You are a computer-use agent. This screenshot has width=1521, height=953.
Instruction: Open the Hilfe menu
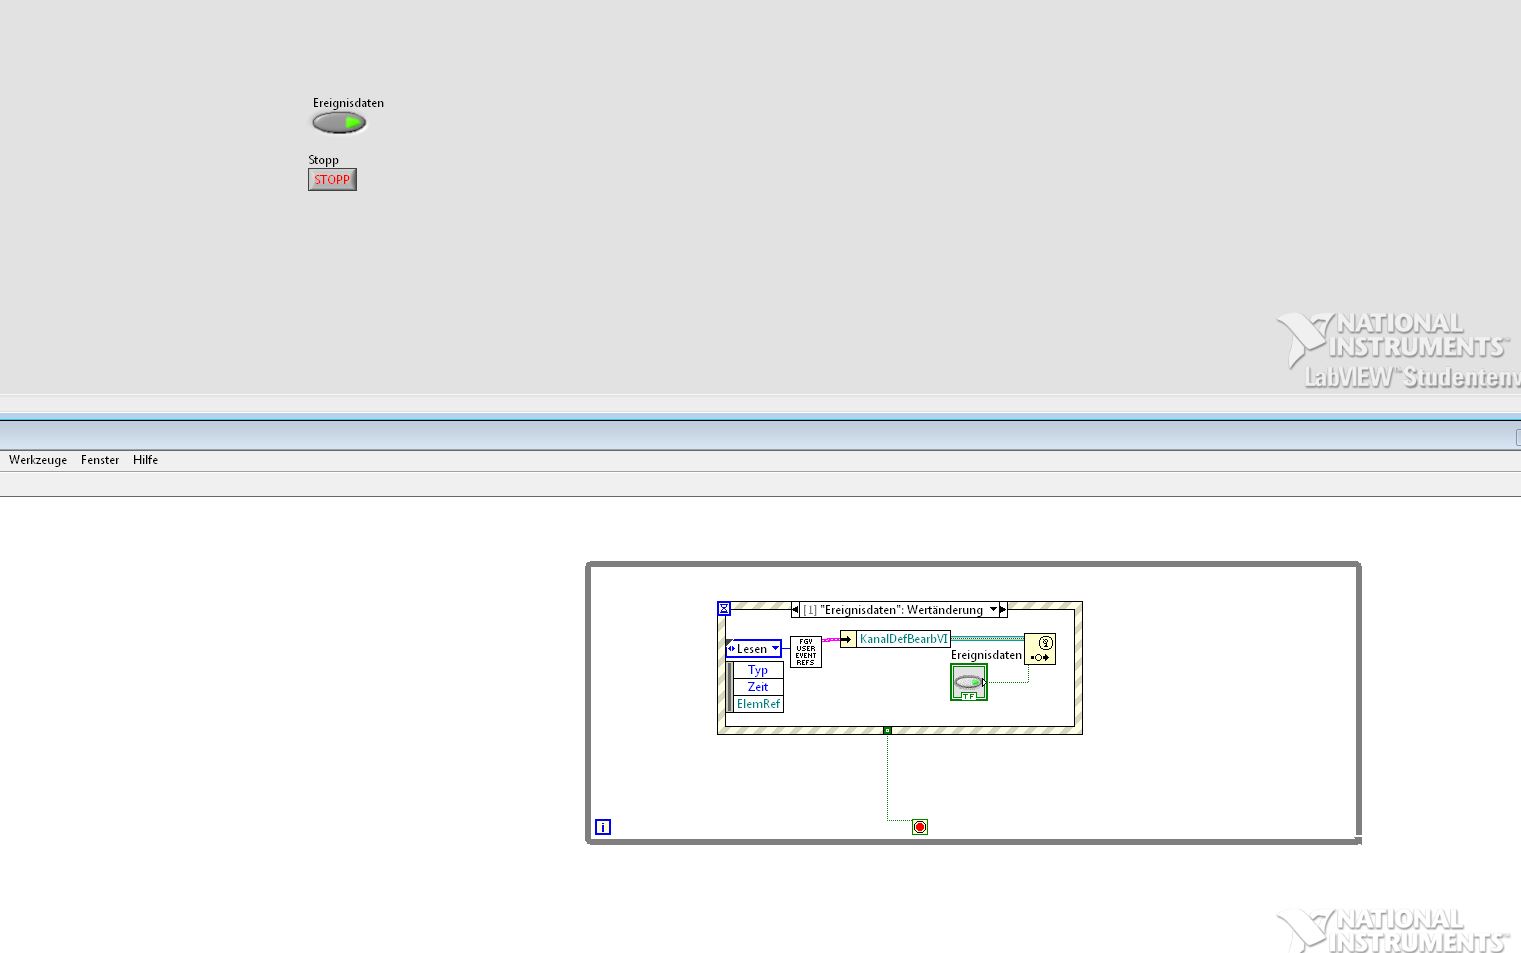pos(145,460)
